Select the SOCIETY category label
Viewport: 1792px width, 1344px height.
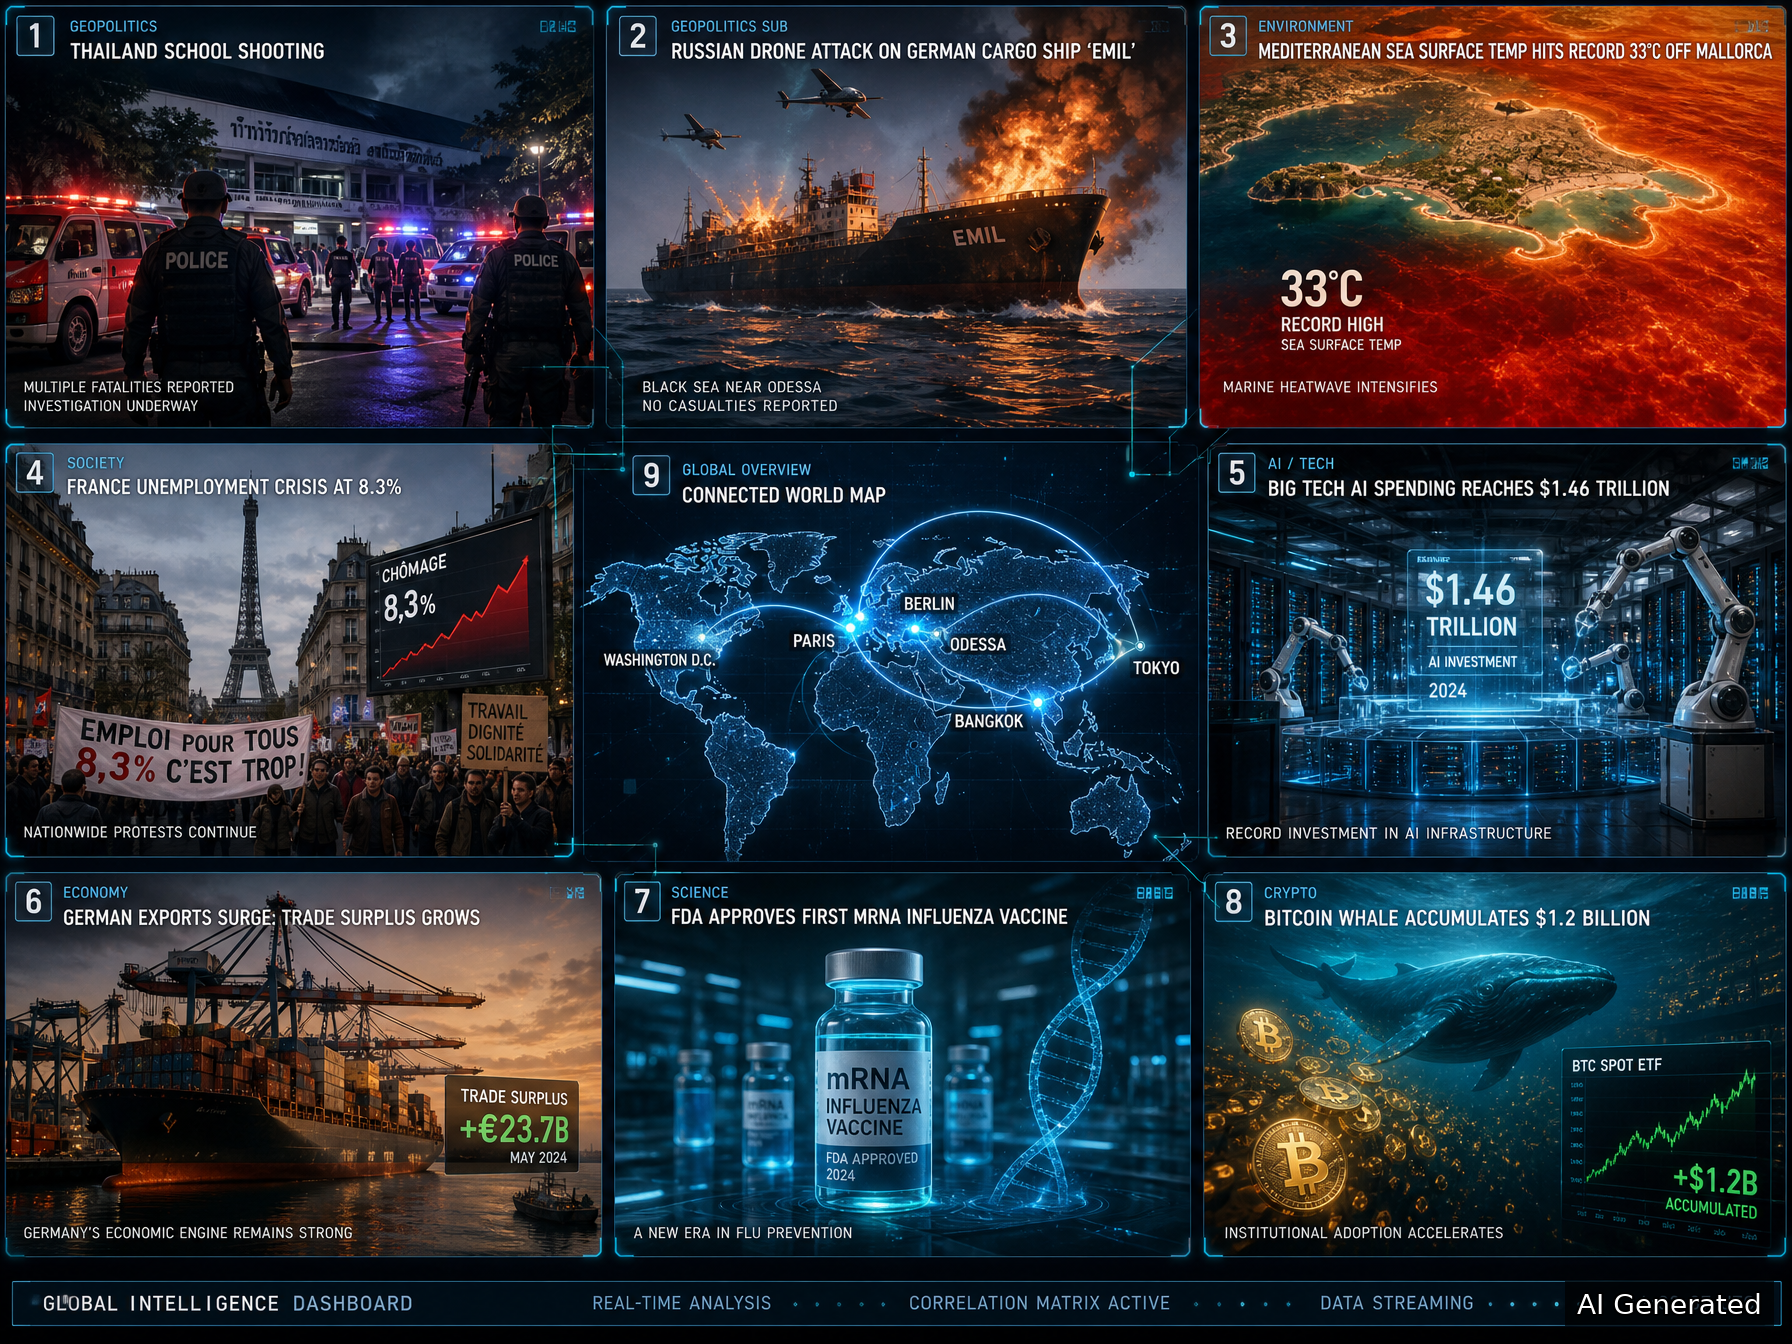(x=96, y=463)
